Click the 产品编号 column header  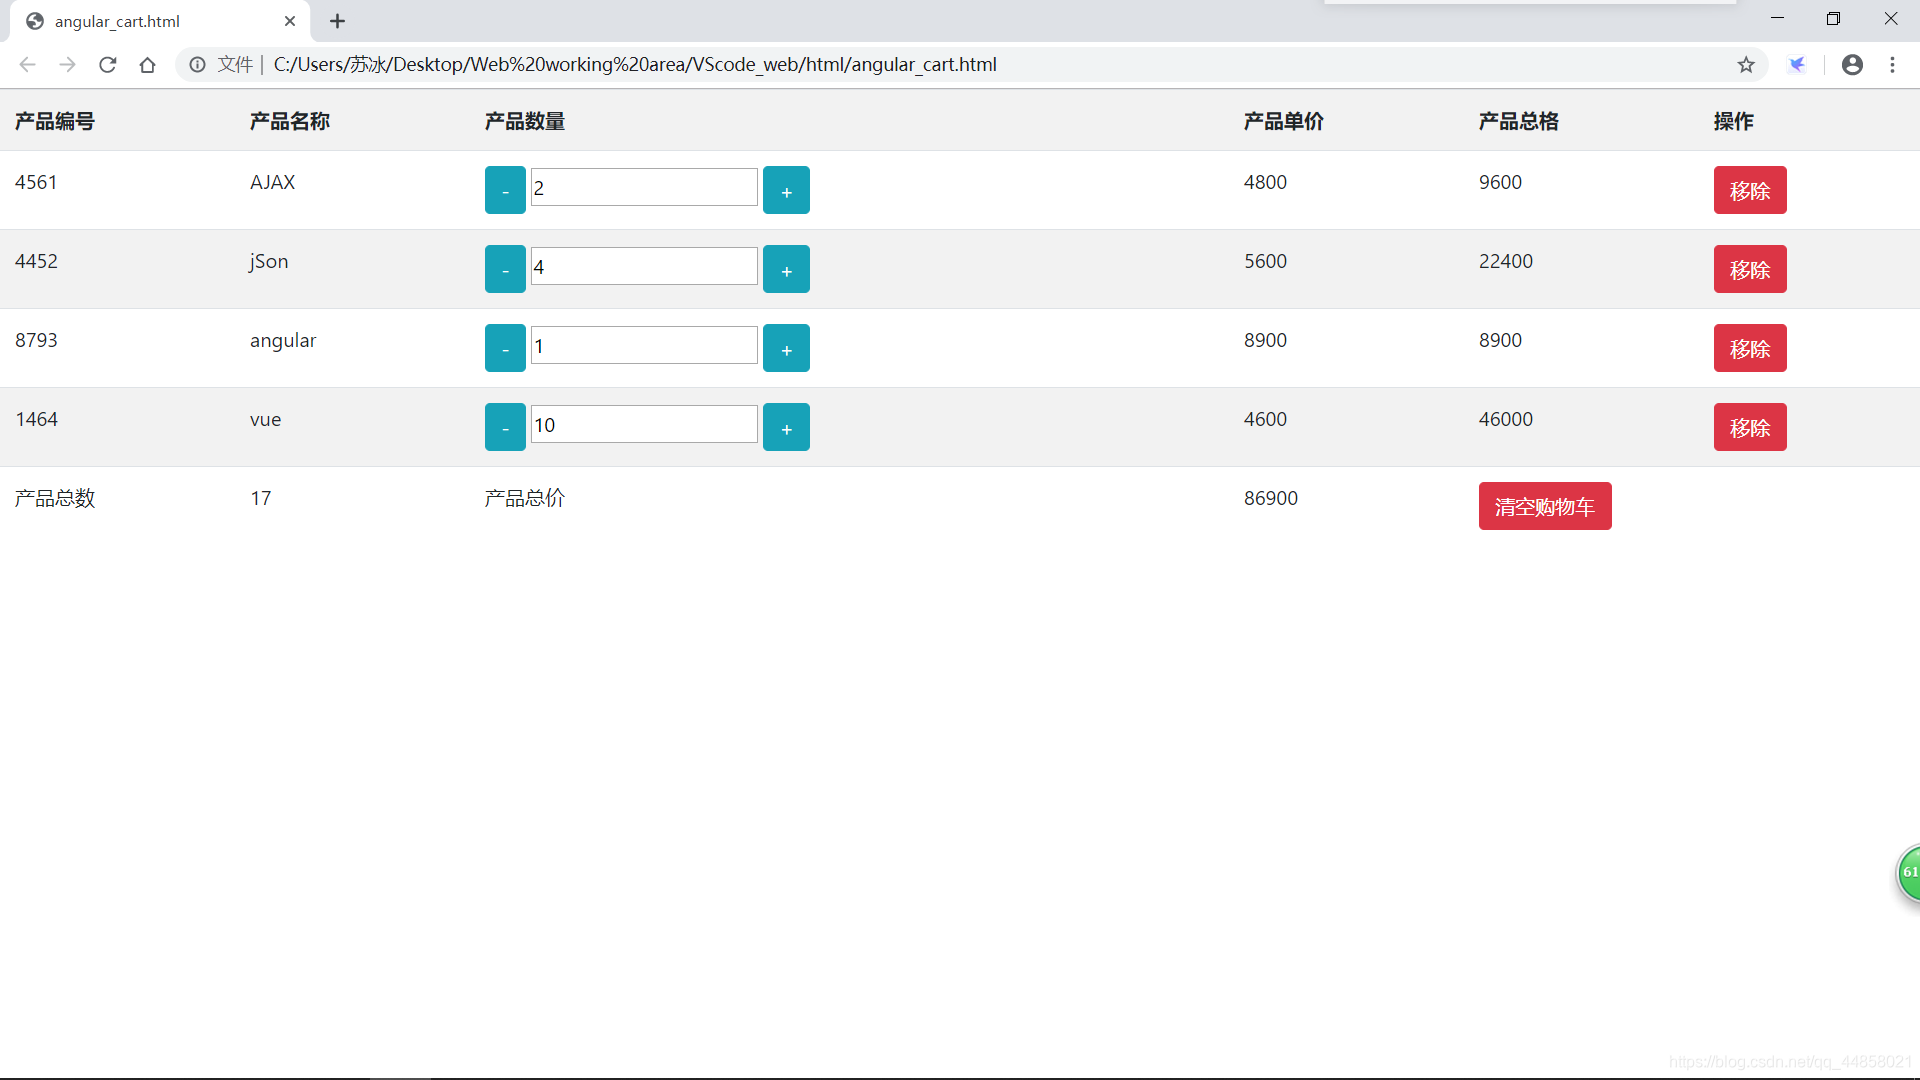click(55, 121)
